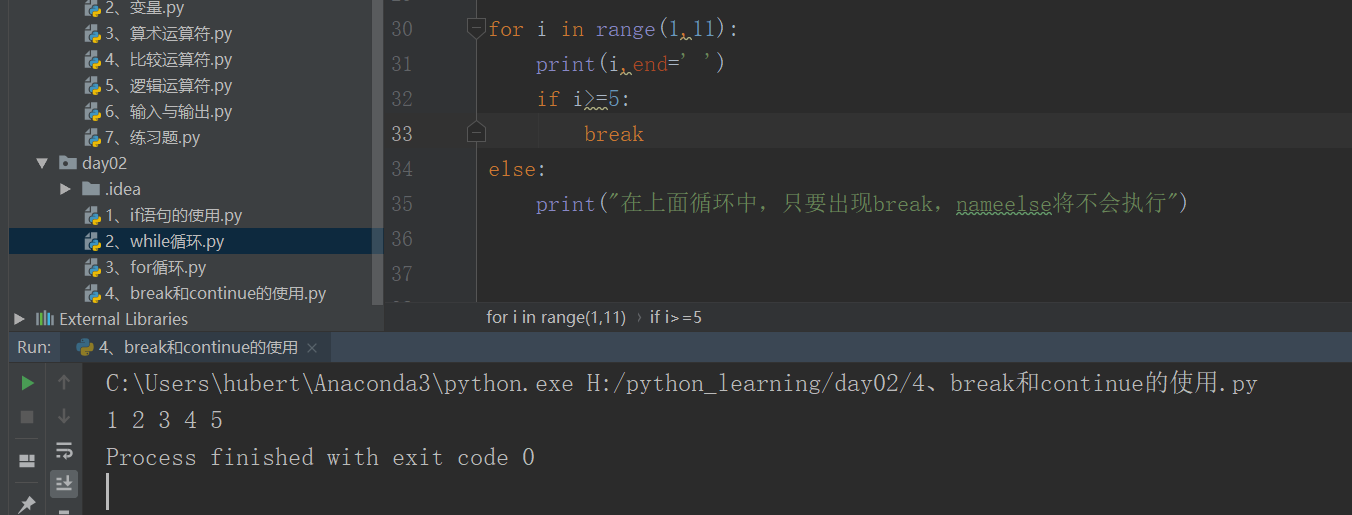Image resolution: width=1352 pixels, height=515 pixels.
Task: Click the python.exe command line in console
Action: pos(681,383)
